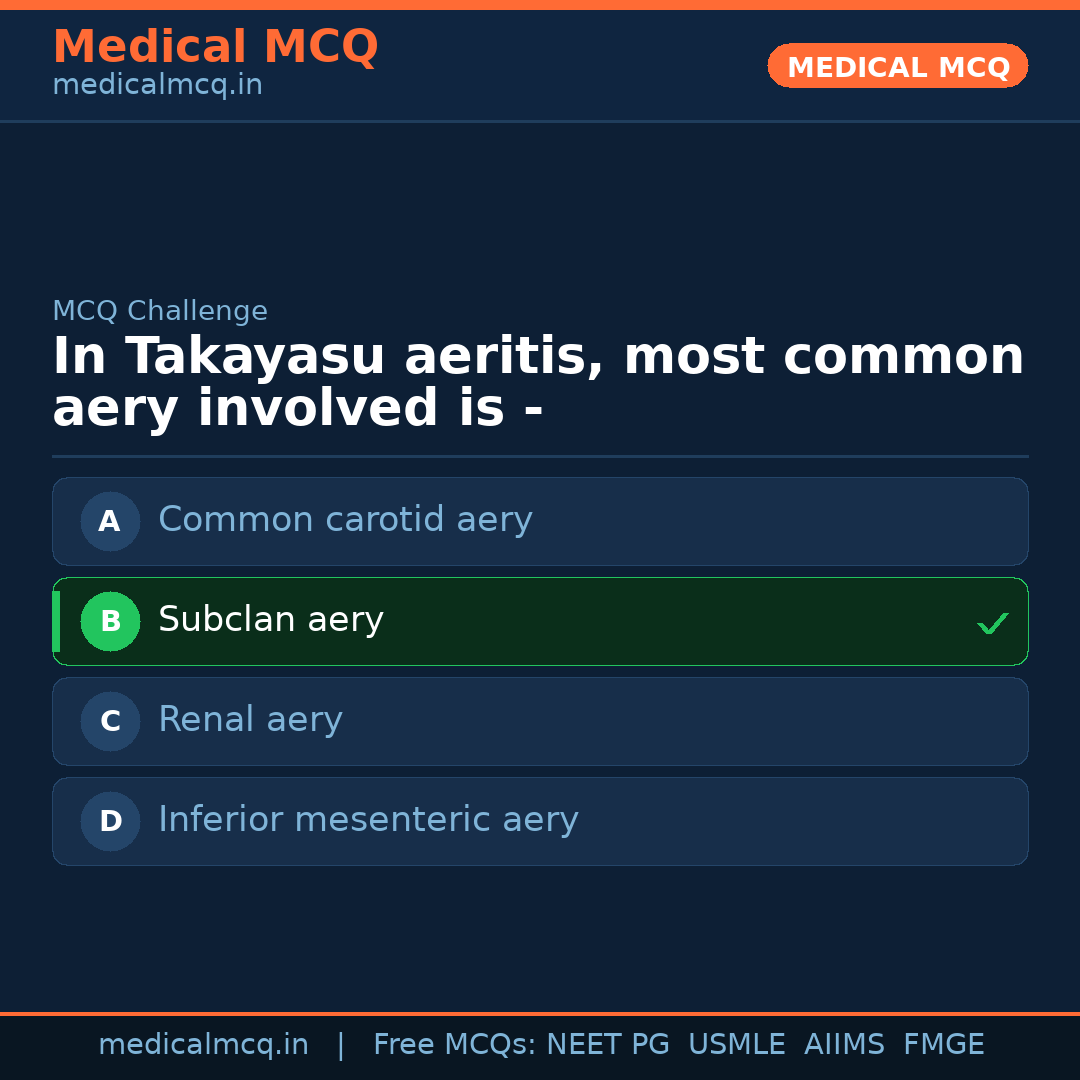Click the green highlight bar beside option B
This screenshot has height=1080, width=1080.
[x=56, y=621]
